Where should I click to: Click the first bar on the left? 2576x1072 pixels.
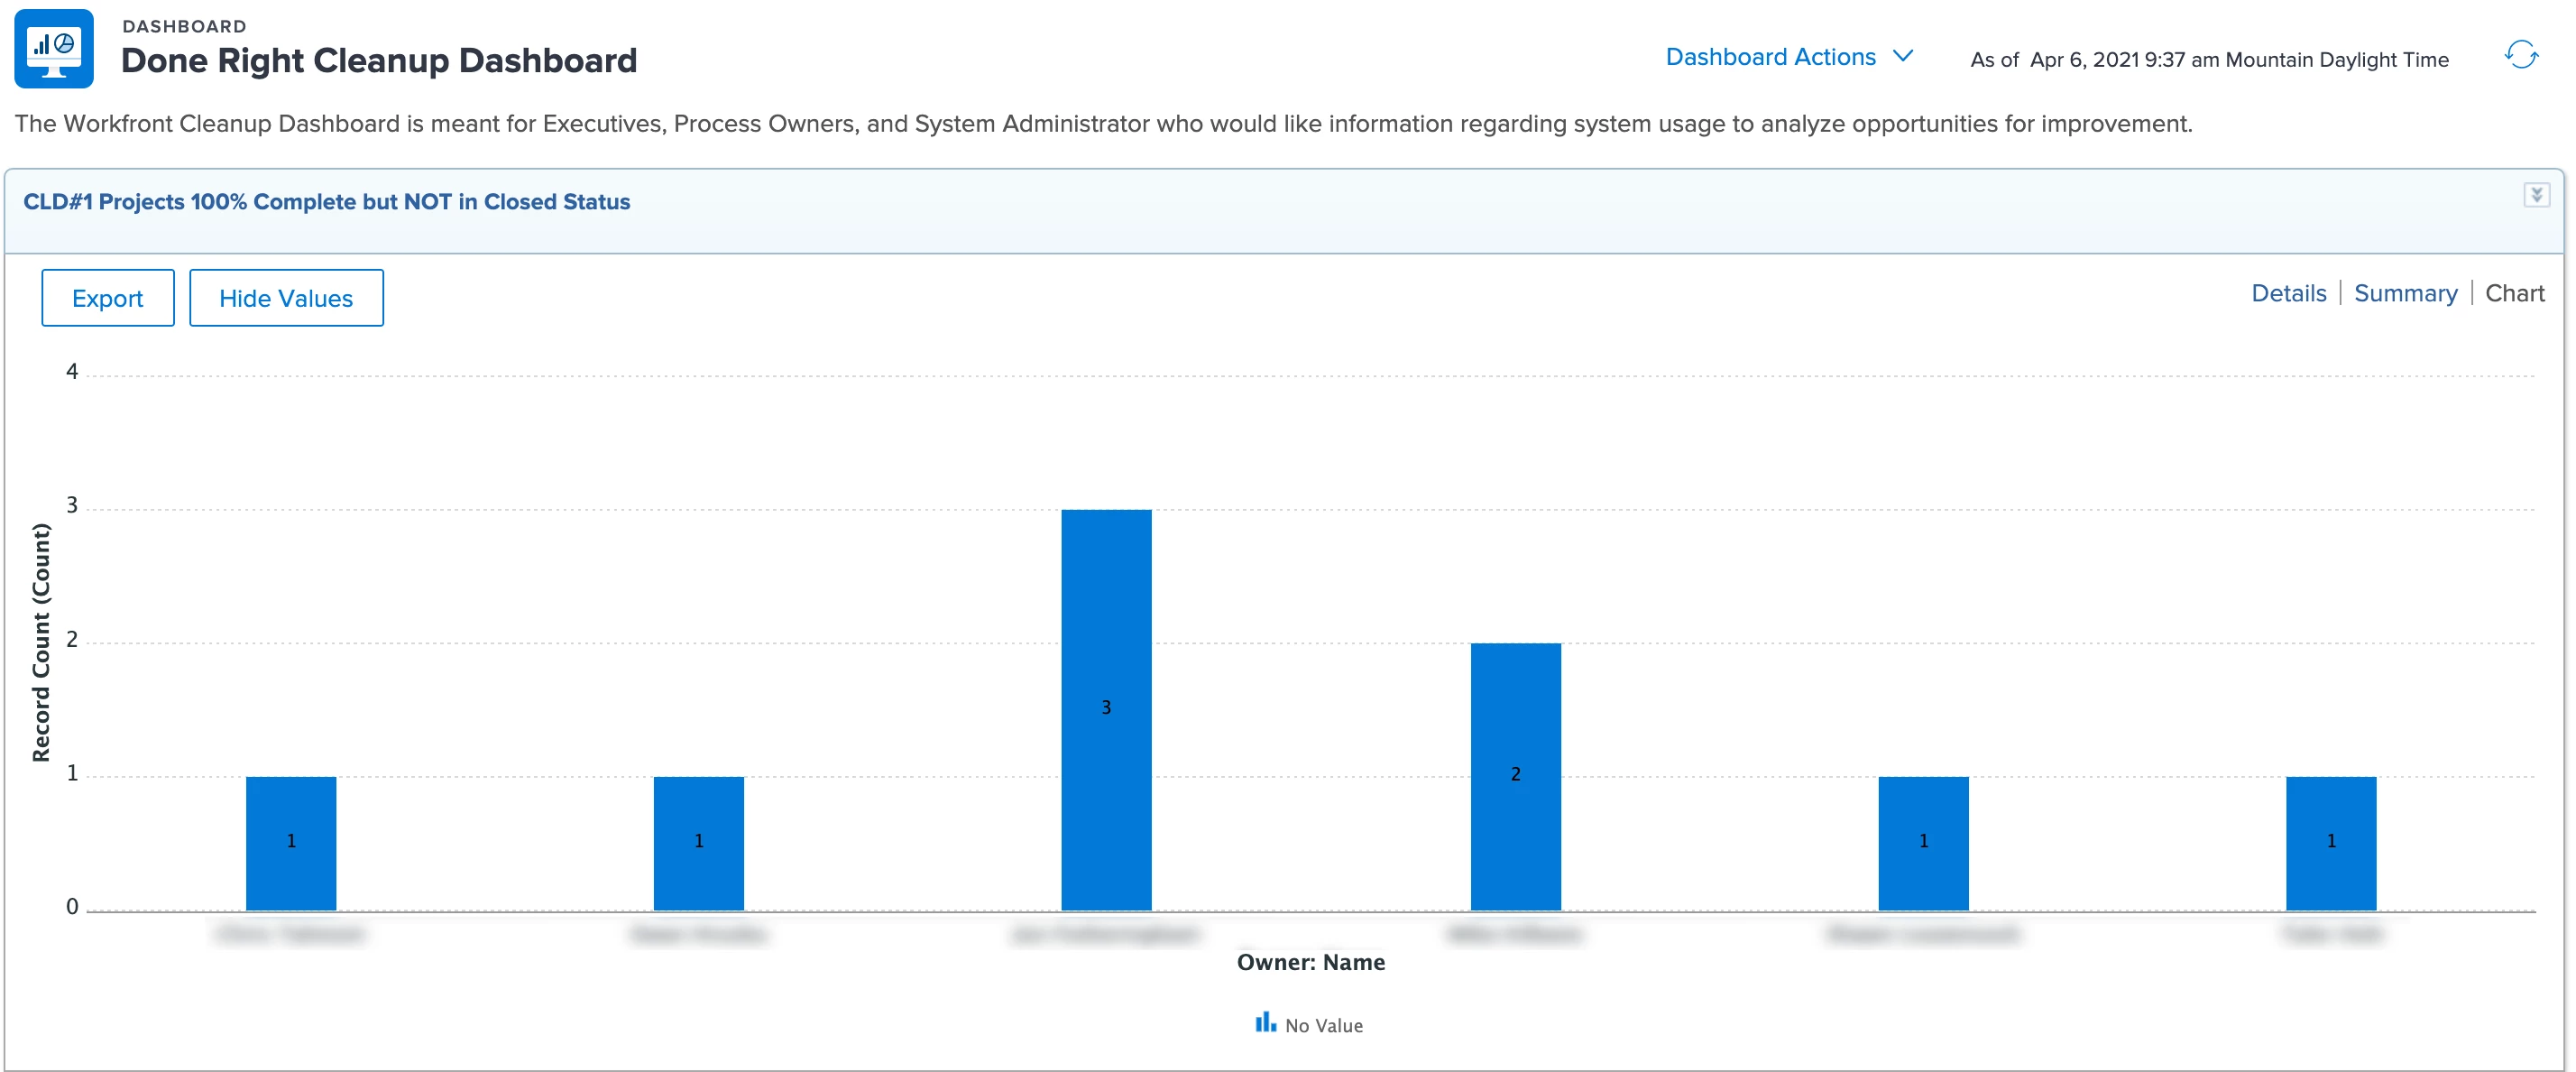tap(291, 842)
